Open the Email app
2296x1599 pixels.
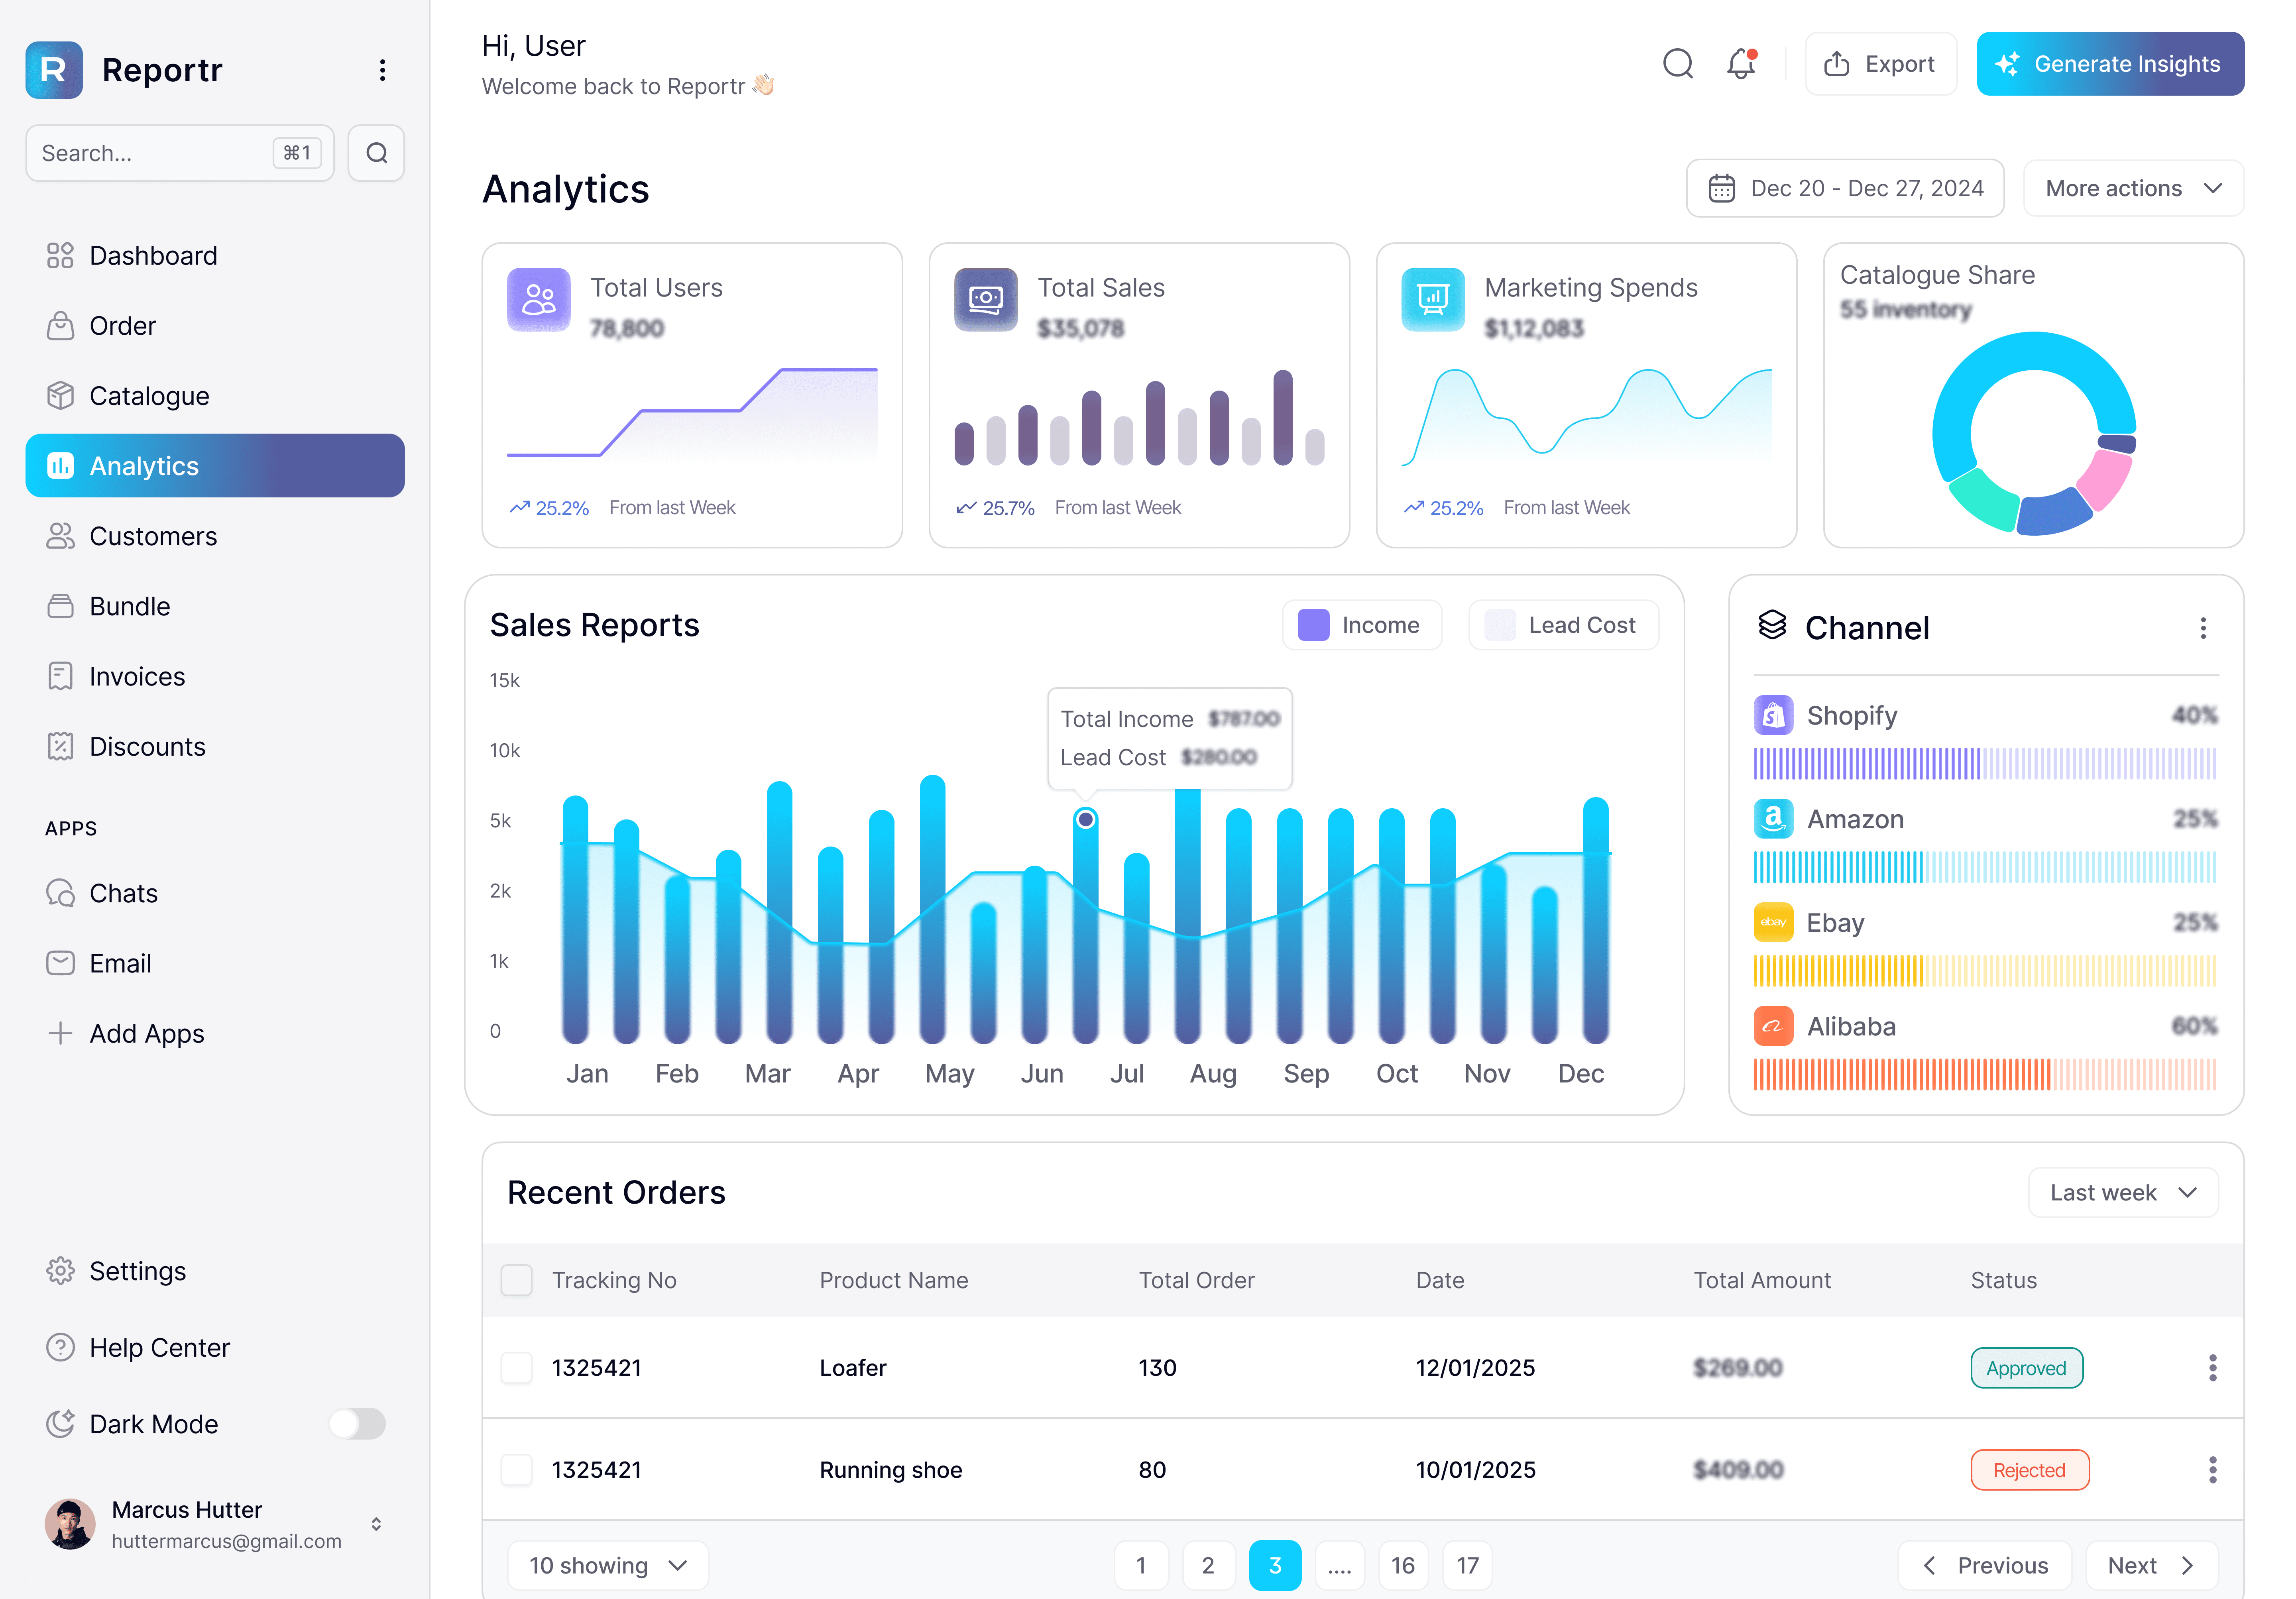pyautogui.click(x=215, y=963)
